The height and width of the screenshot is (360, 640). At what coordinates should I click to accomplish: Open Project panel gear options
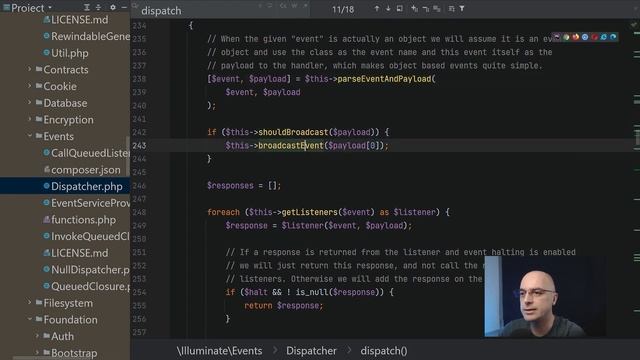[x=113, y=7]
